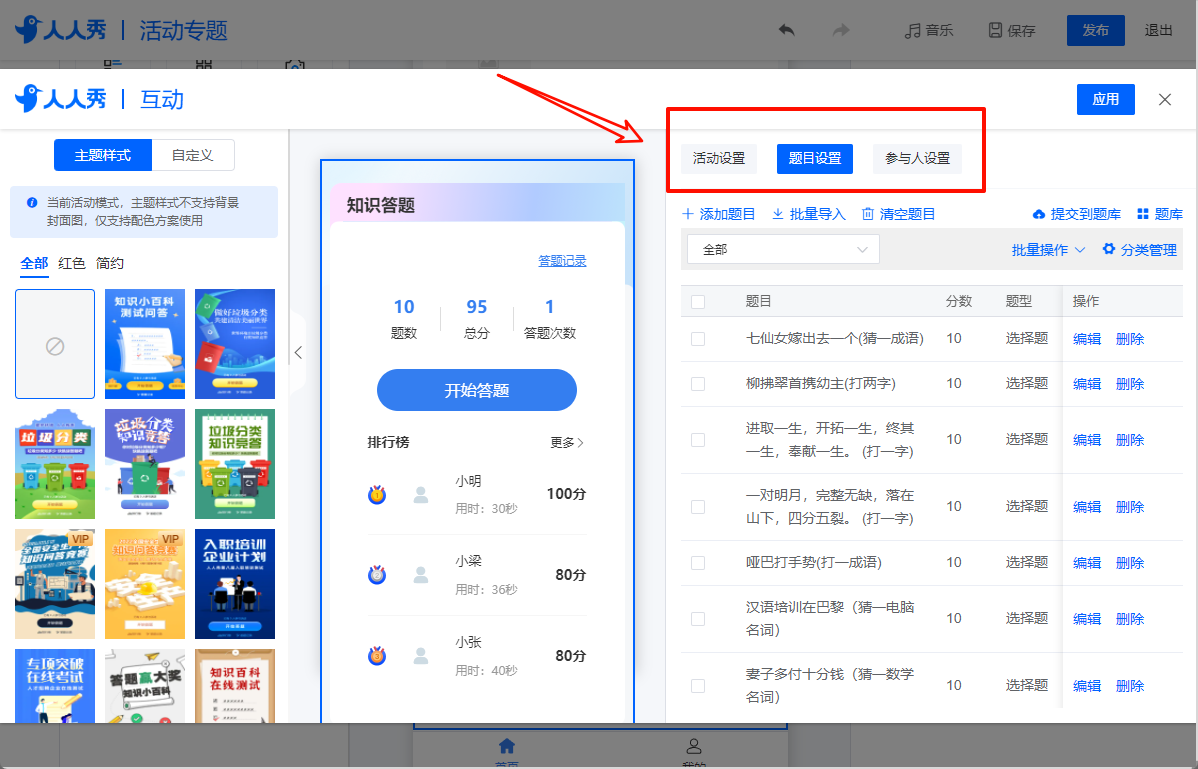Open the 音乐 music option
Viewport: 1198px width, 769px height.
coord(928,30)
